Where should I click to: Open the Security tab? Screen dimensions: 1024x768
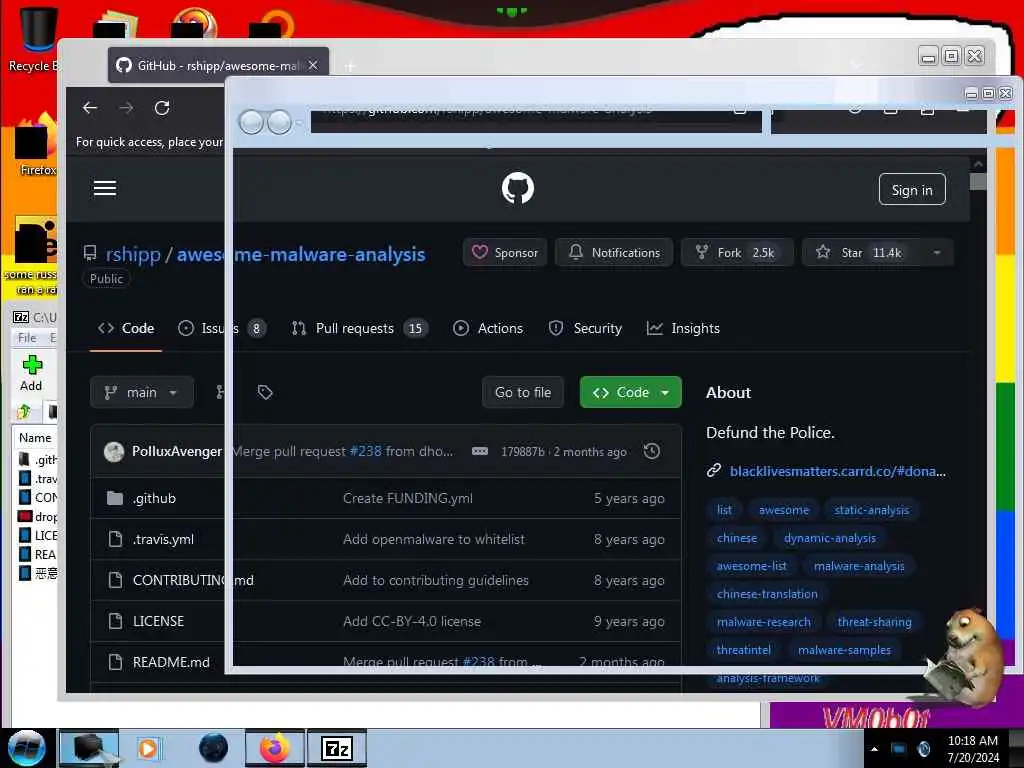click(x=585, y=328)
